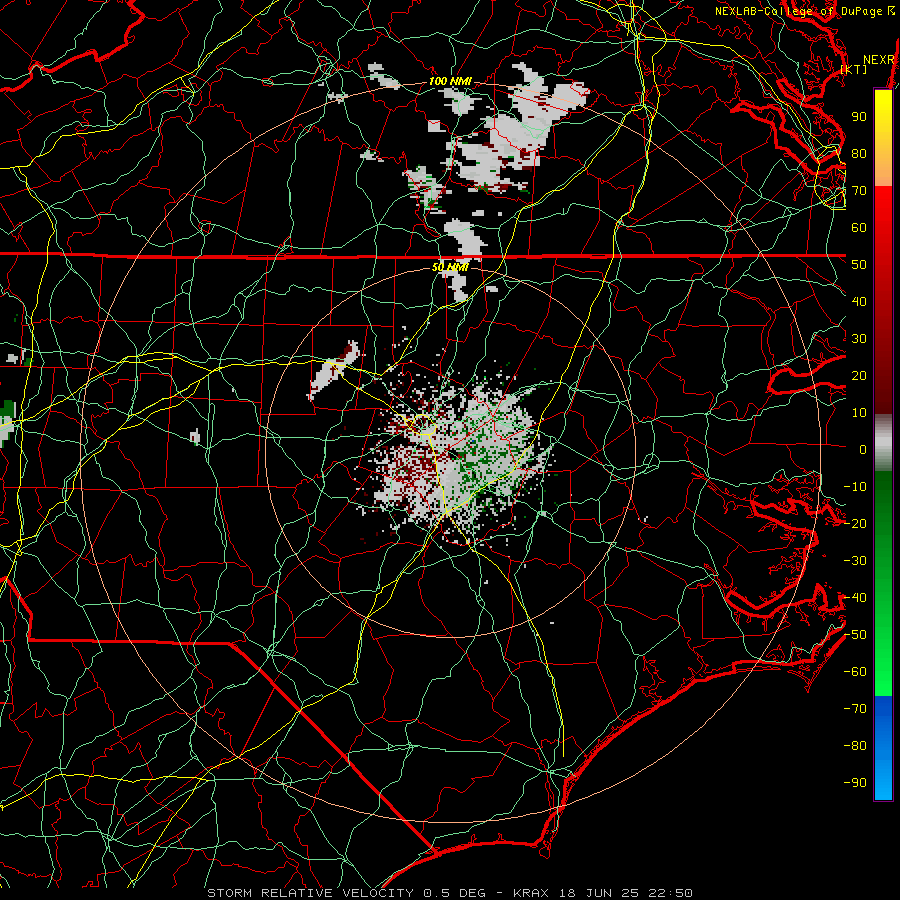Click the '-70' value on the velocity scale
Viewport: 900px width, 900px height.
855,709
